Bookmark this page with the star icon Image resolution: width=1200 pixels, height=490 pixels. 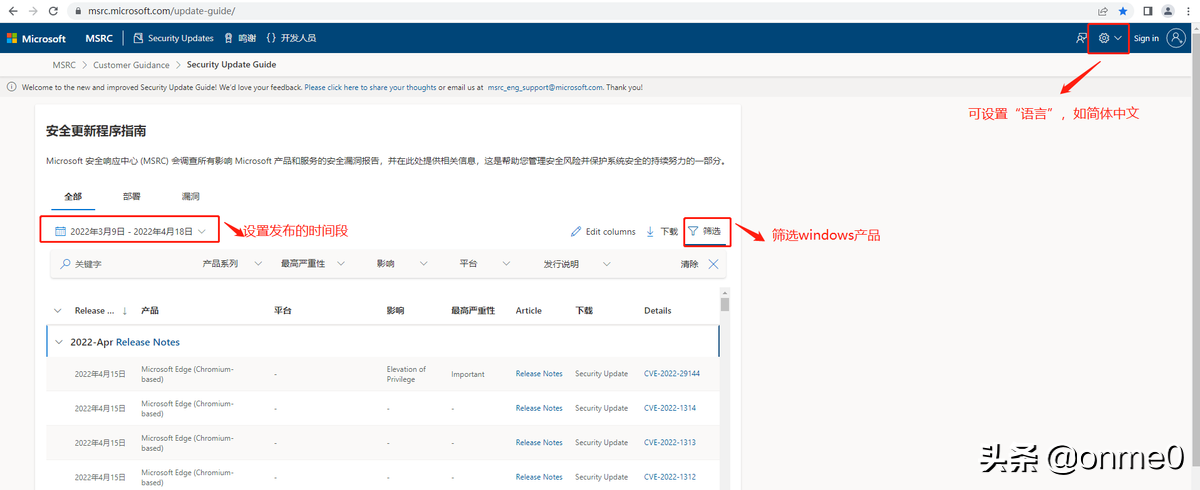tap(1123, 10)
